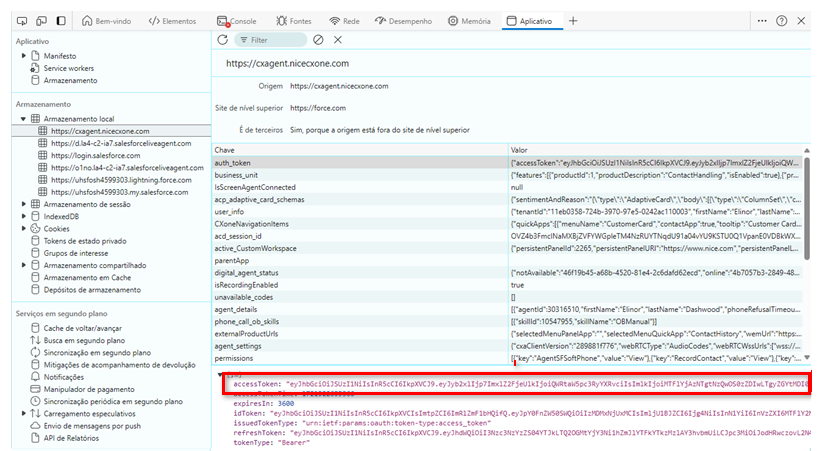Select the Aplicativo tab
The image size is (823, 451).
[x=530, y=21]
